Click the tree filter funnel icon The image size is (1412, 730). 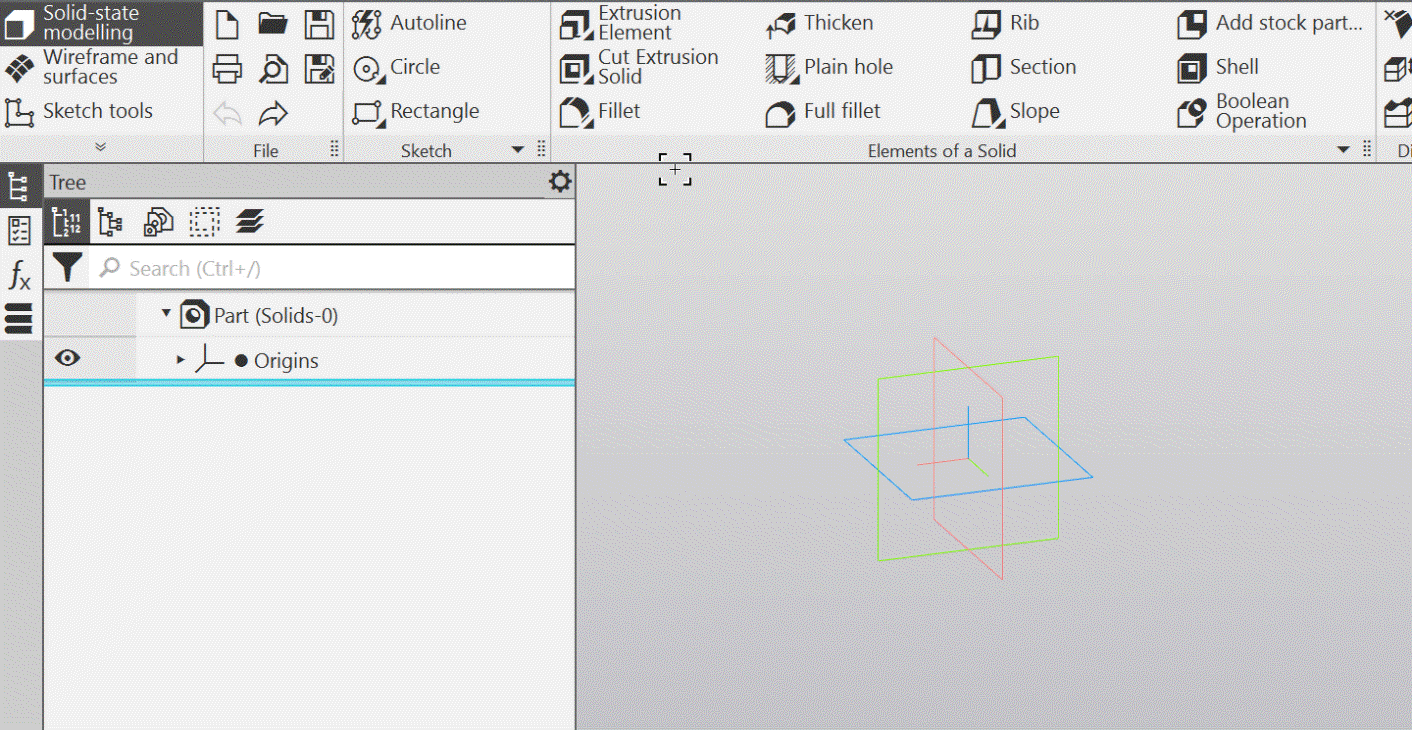point(67,268)
